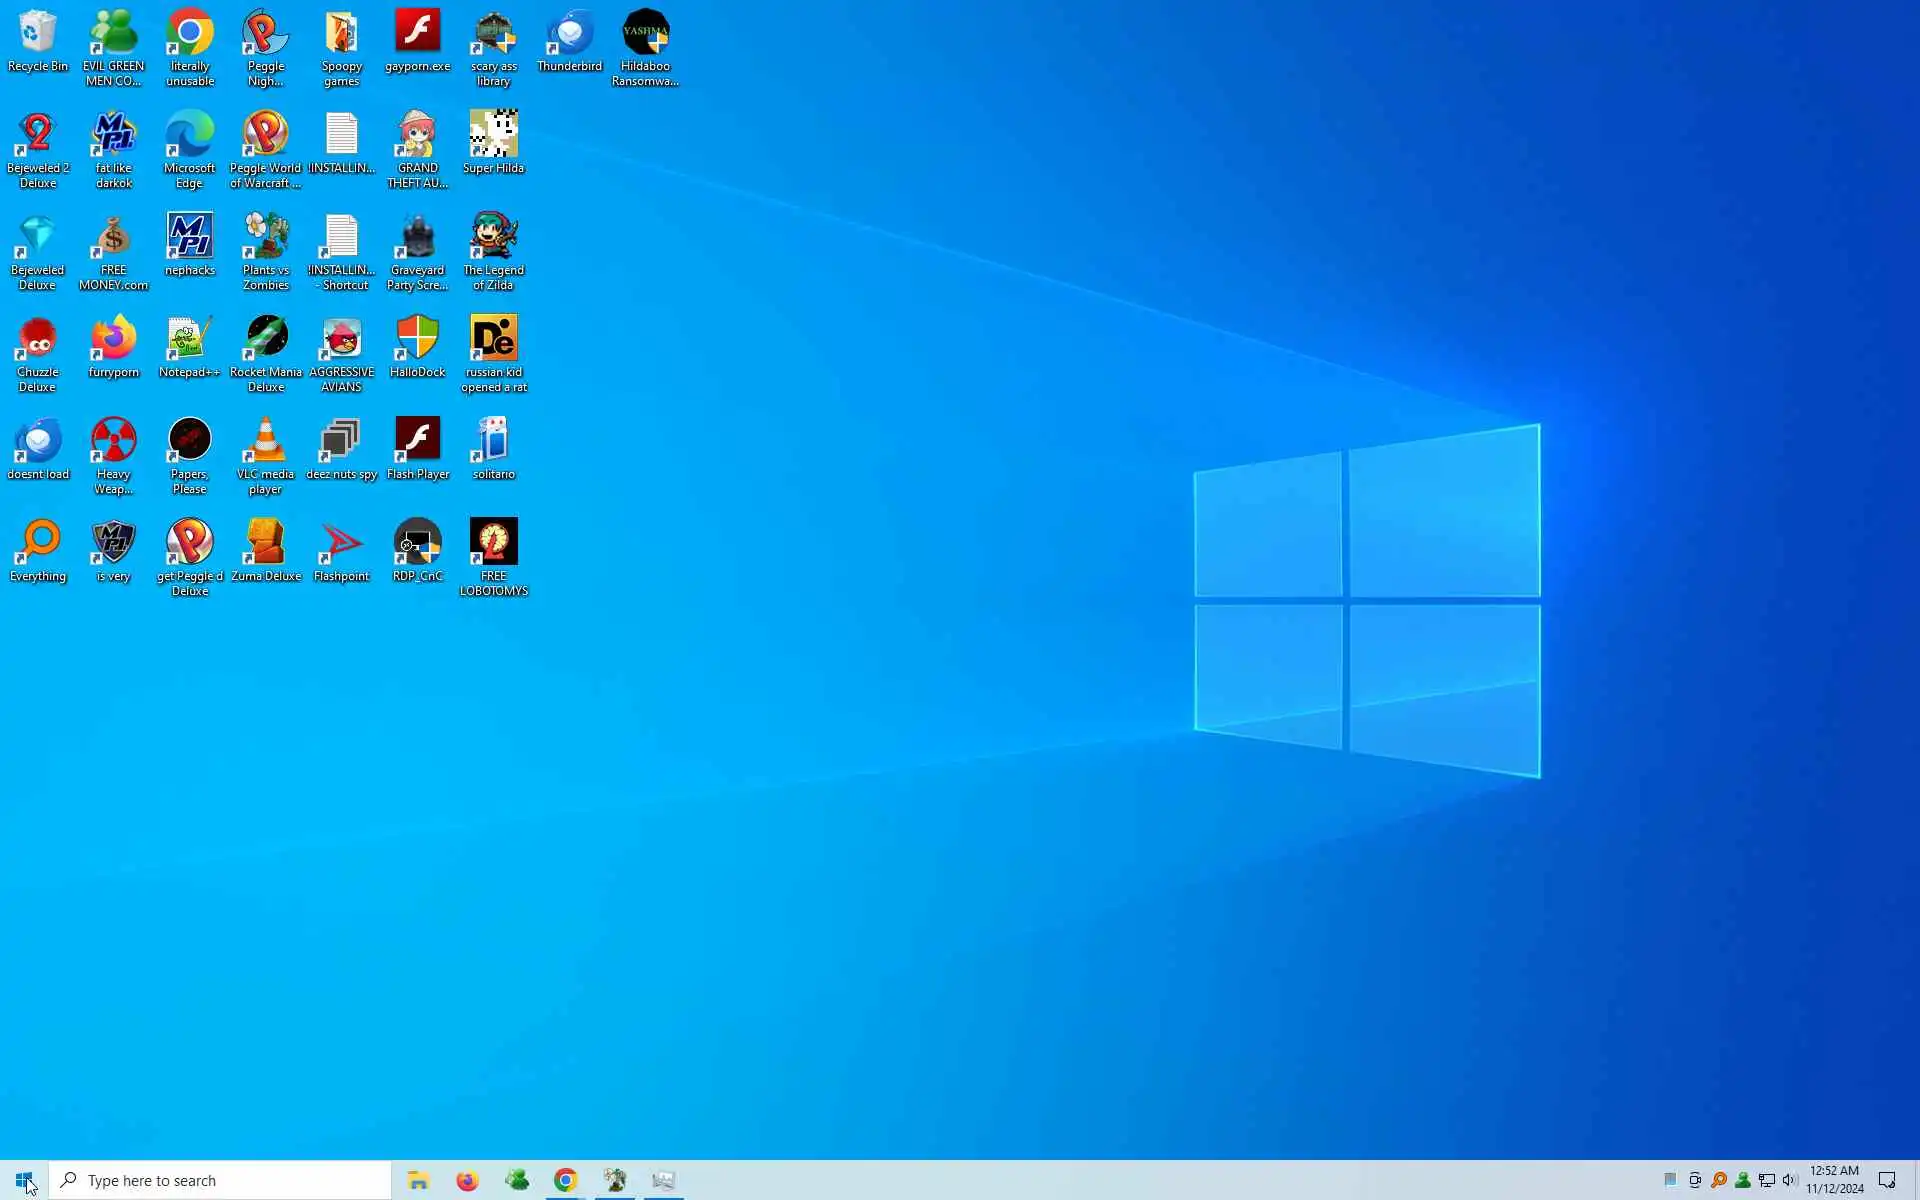Image resolution: width=1920 pixels, height=1200 pixels.
Task: Open the volume control in system tray
Action: tap(1789, 1181)
